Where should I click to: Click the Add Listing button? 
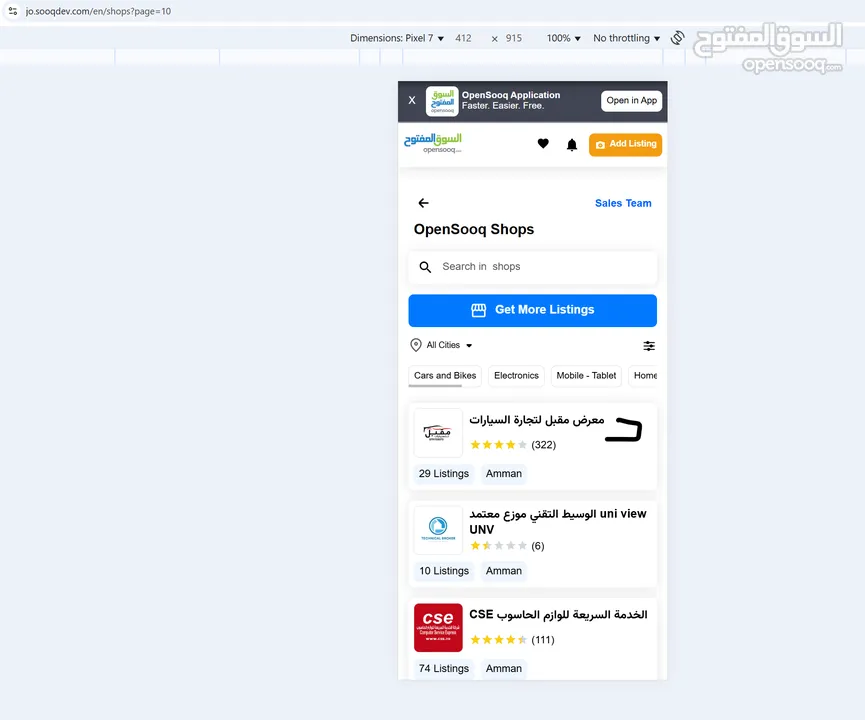click(625, 145)
